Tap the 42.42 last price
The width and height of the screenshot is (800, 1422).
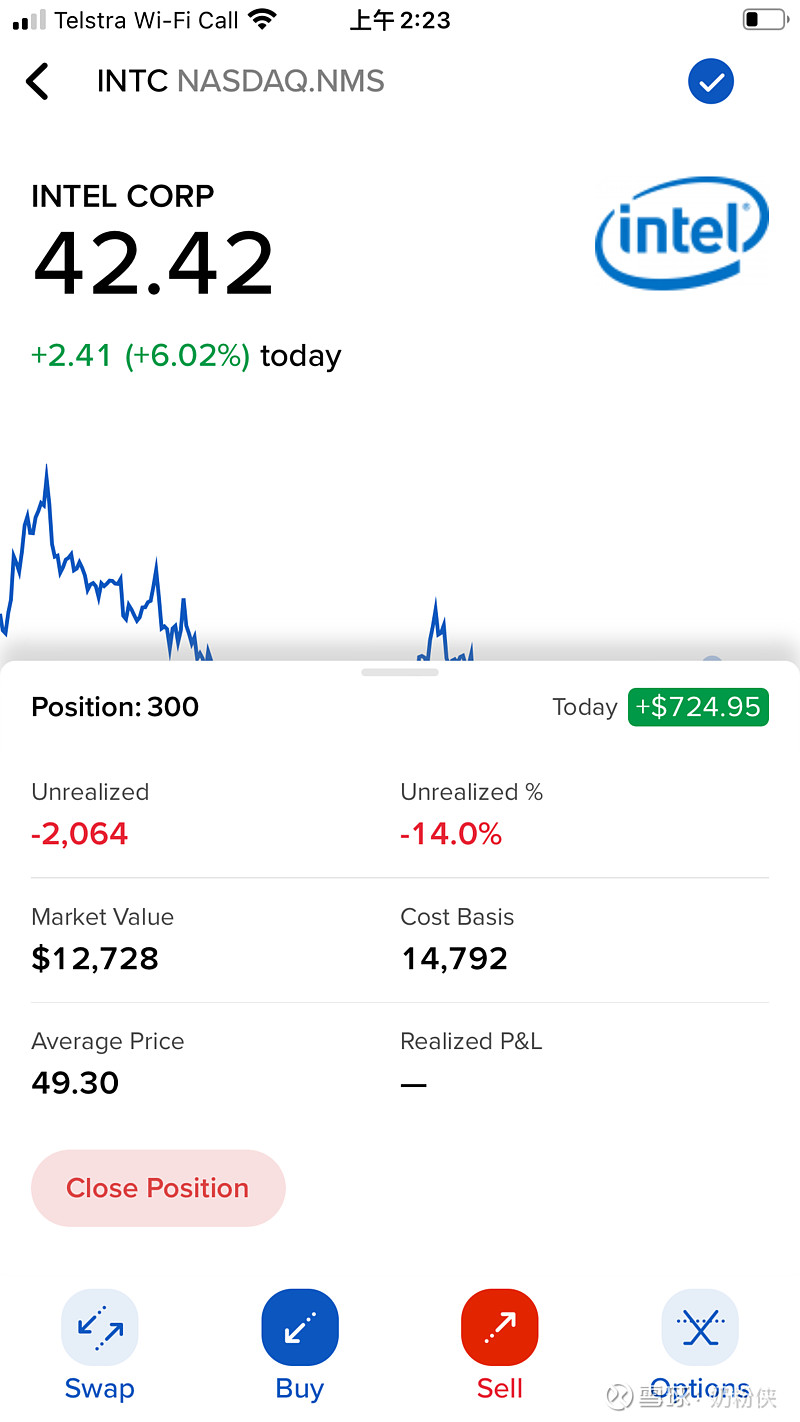tap(153, 264)
